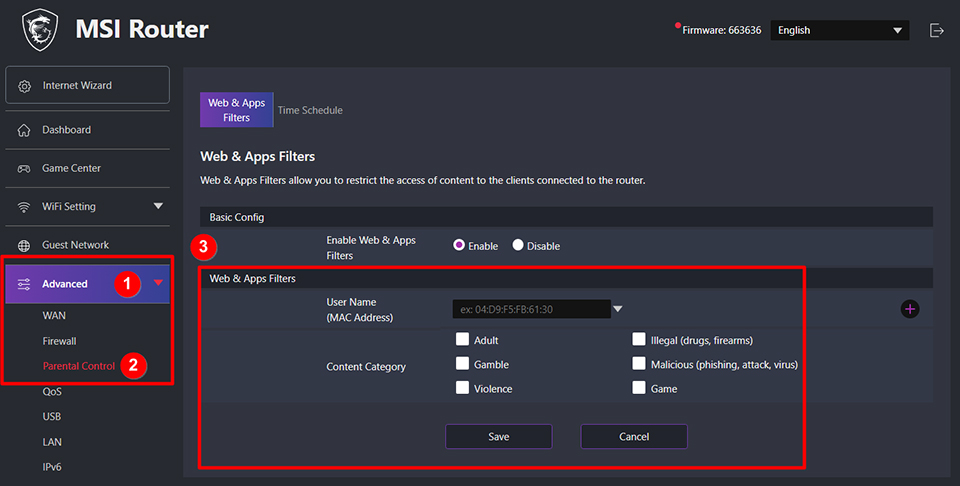
Task: Click the Internet Wizard gear icon
Action: 24,86
